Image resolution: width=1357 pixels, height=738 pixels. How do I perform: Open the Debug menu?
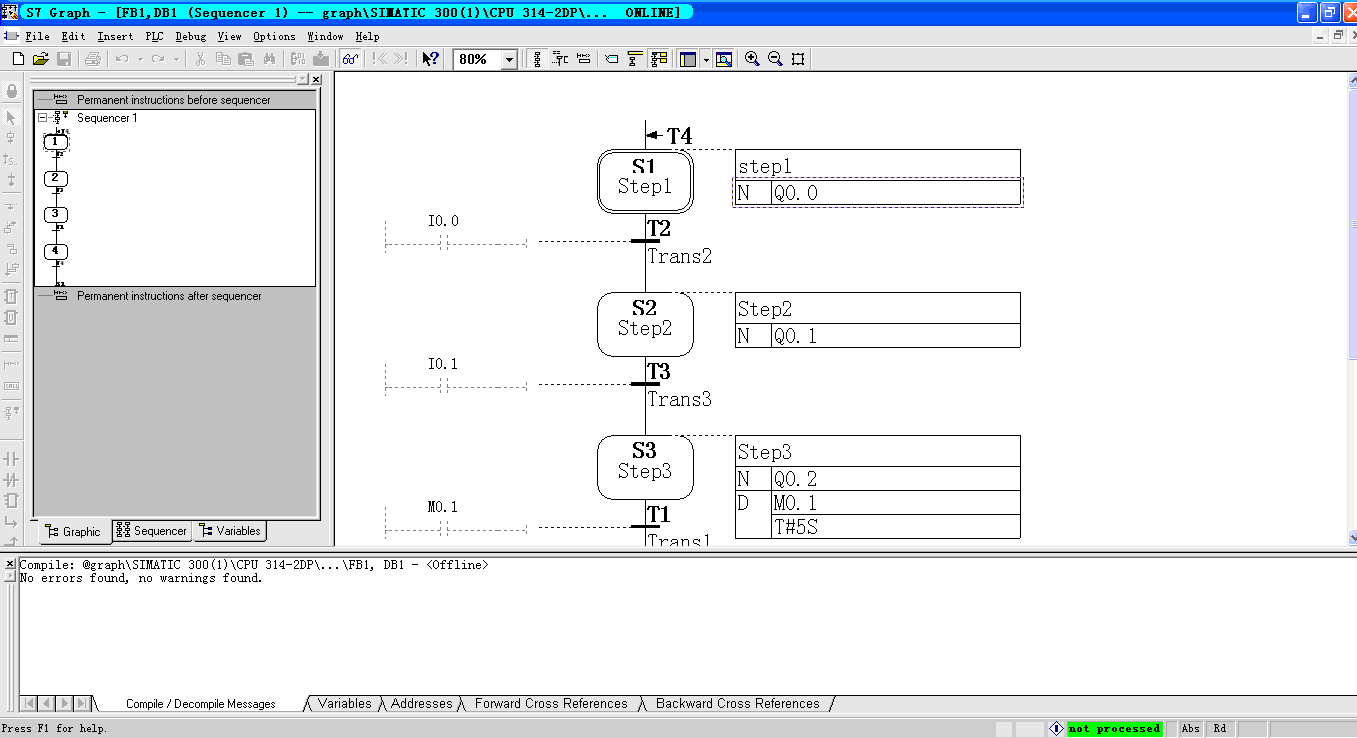point(190,36)
